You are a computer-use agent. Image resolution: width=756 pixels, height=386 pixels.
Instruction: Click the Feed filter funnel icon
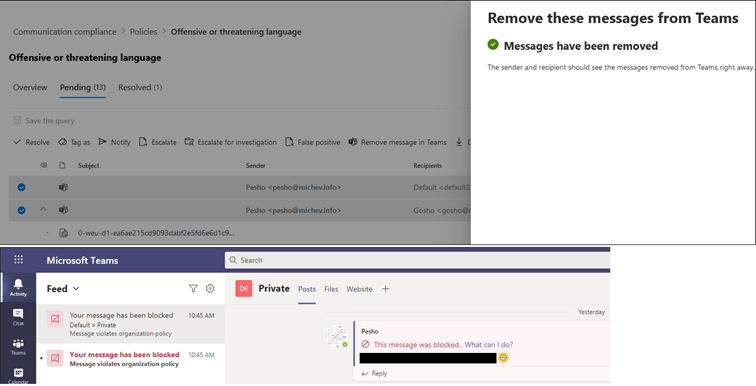193,289
